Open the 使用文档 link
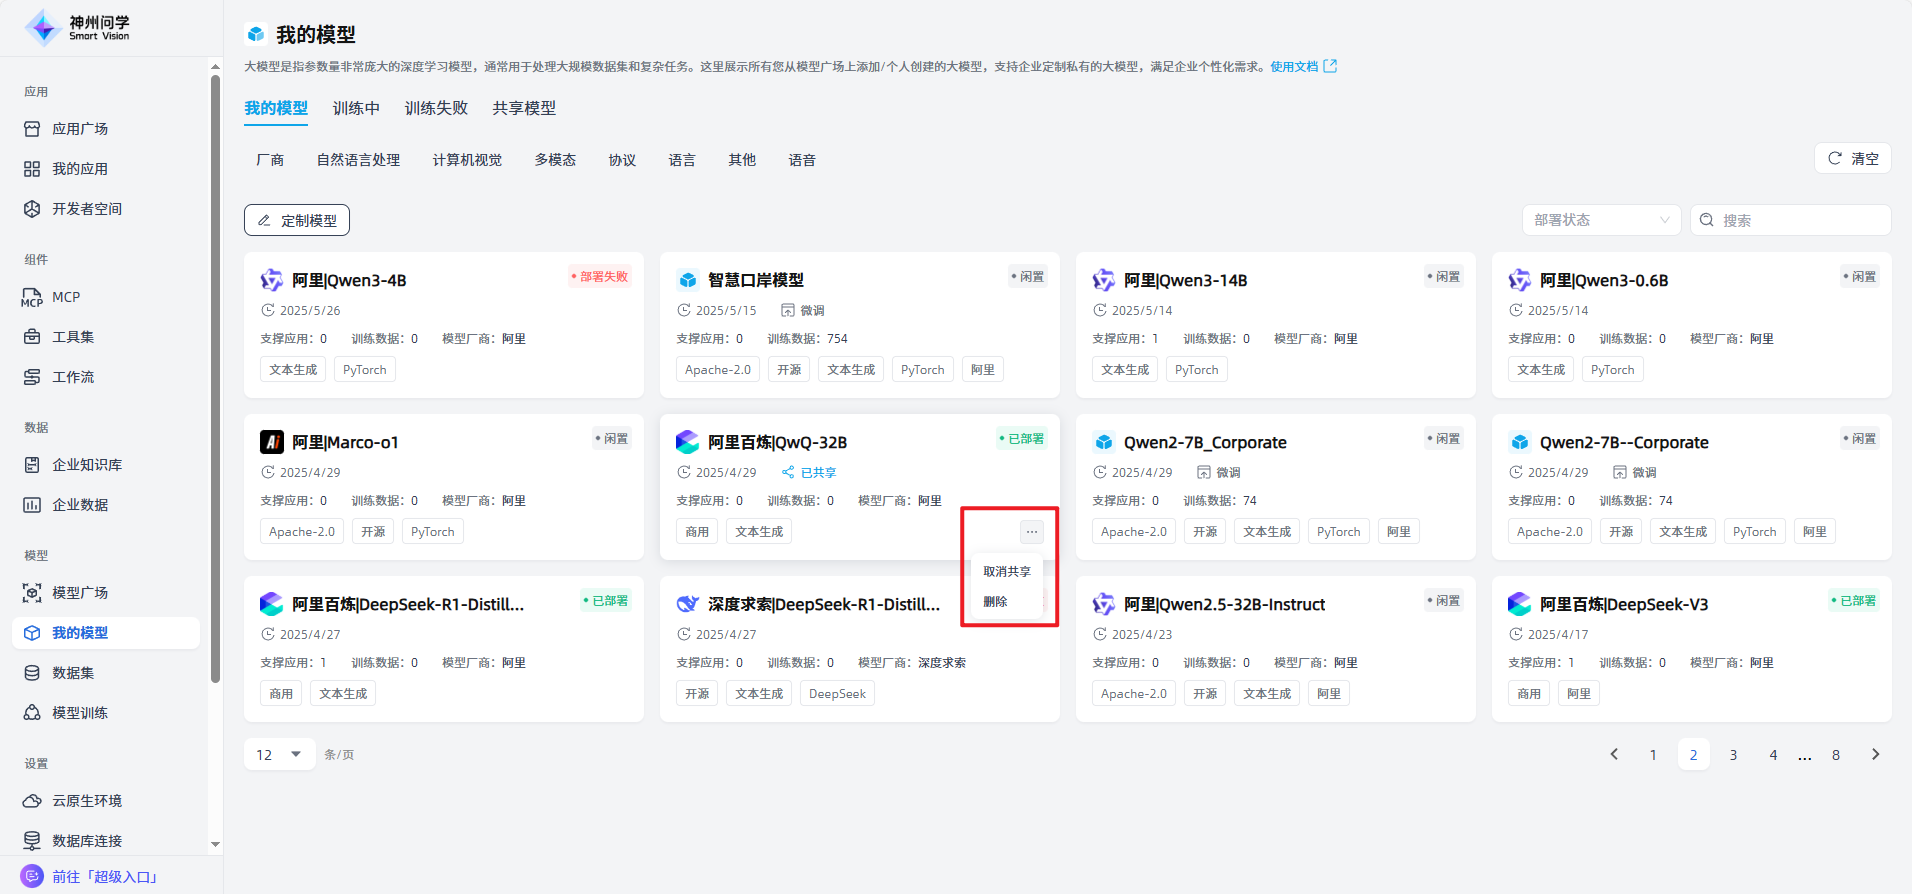Image resolution: width=1912 pixels, height=894 pixels. pos(1294,67)
